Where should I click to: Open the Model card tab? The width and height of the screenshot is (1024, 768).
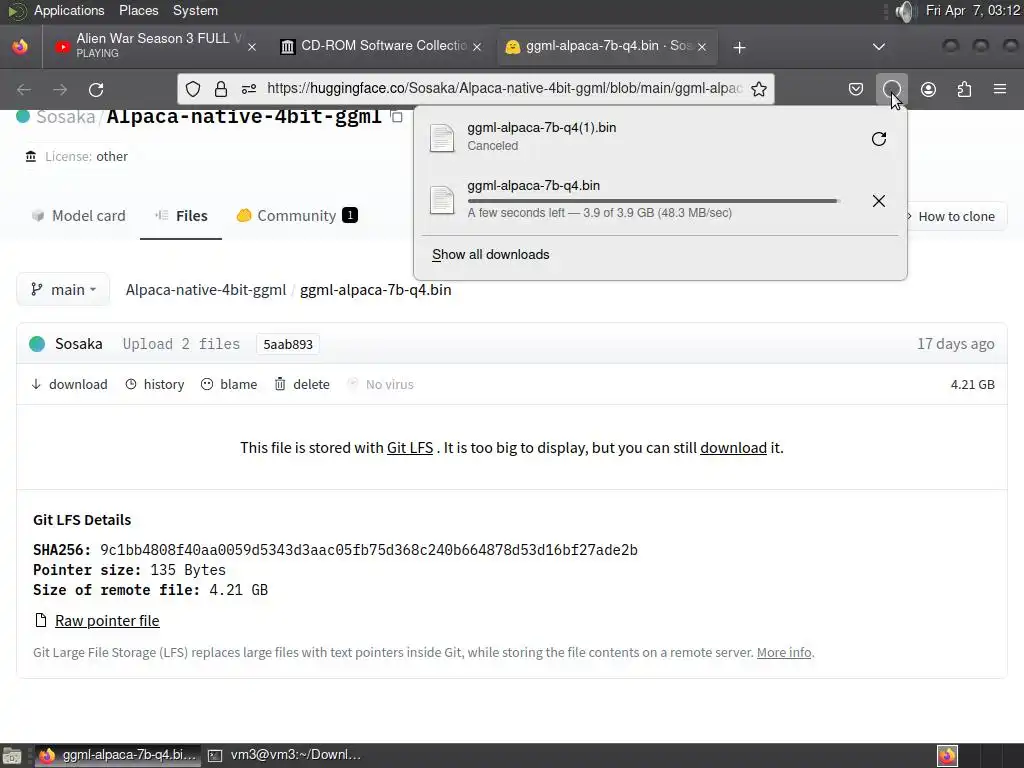click(x=78, y=216)
